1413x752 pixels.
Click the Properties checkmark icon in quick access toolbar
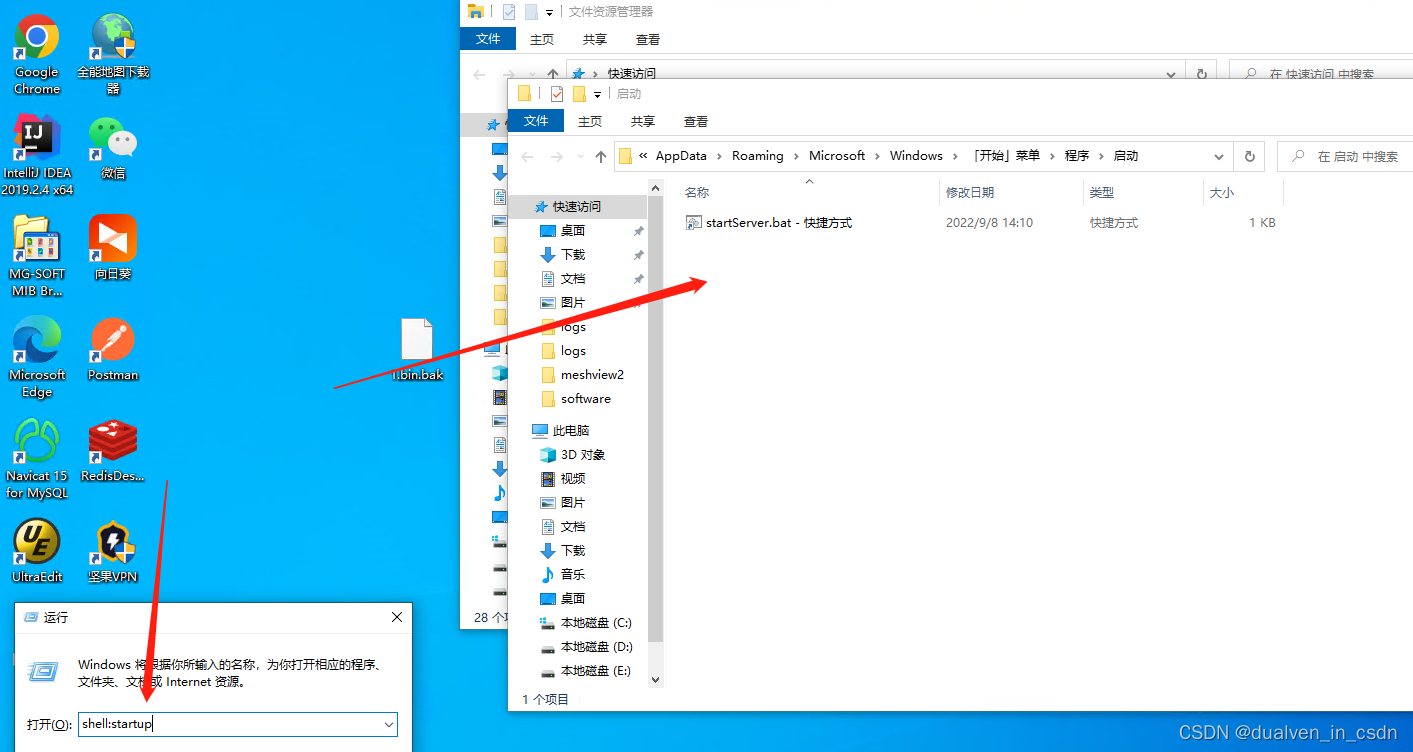tap(557, 93)
